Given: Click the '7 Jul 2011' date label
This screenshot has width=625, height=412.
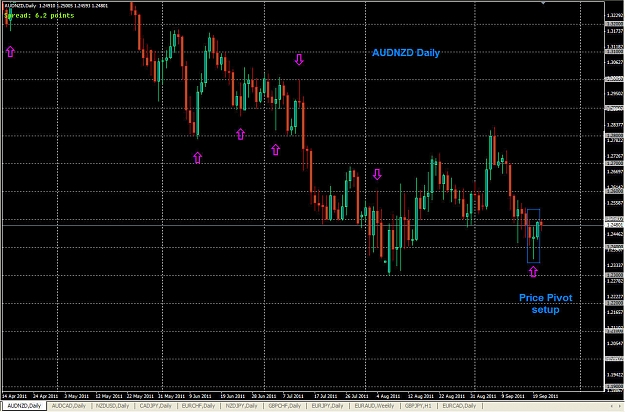Looking at the screenshot, I should [293, 396].
